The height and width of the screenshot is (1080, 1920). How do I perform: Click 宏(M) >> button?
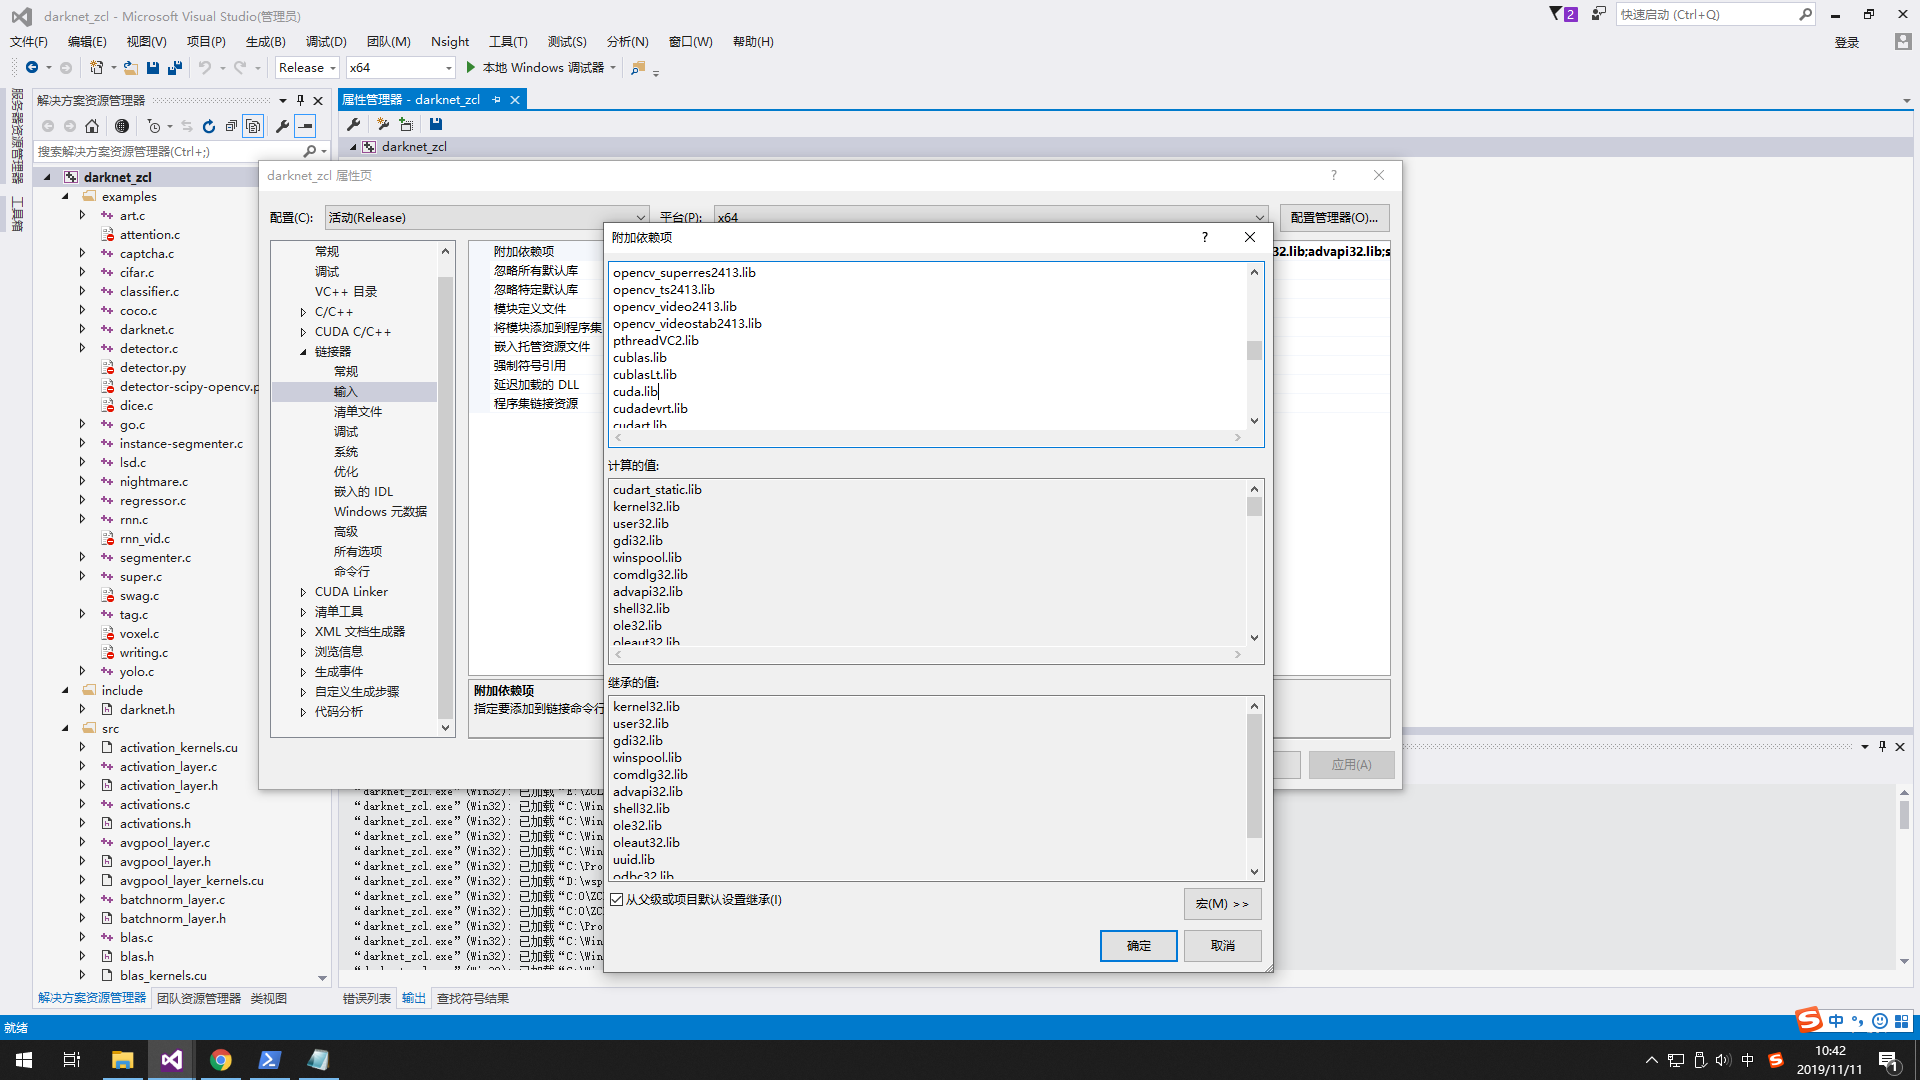pyautogui.click(x=1222, y=904)
